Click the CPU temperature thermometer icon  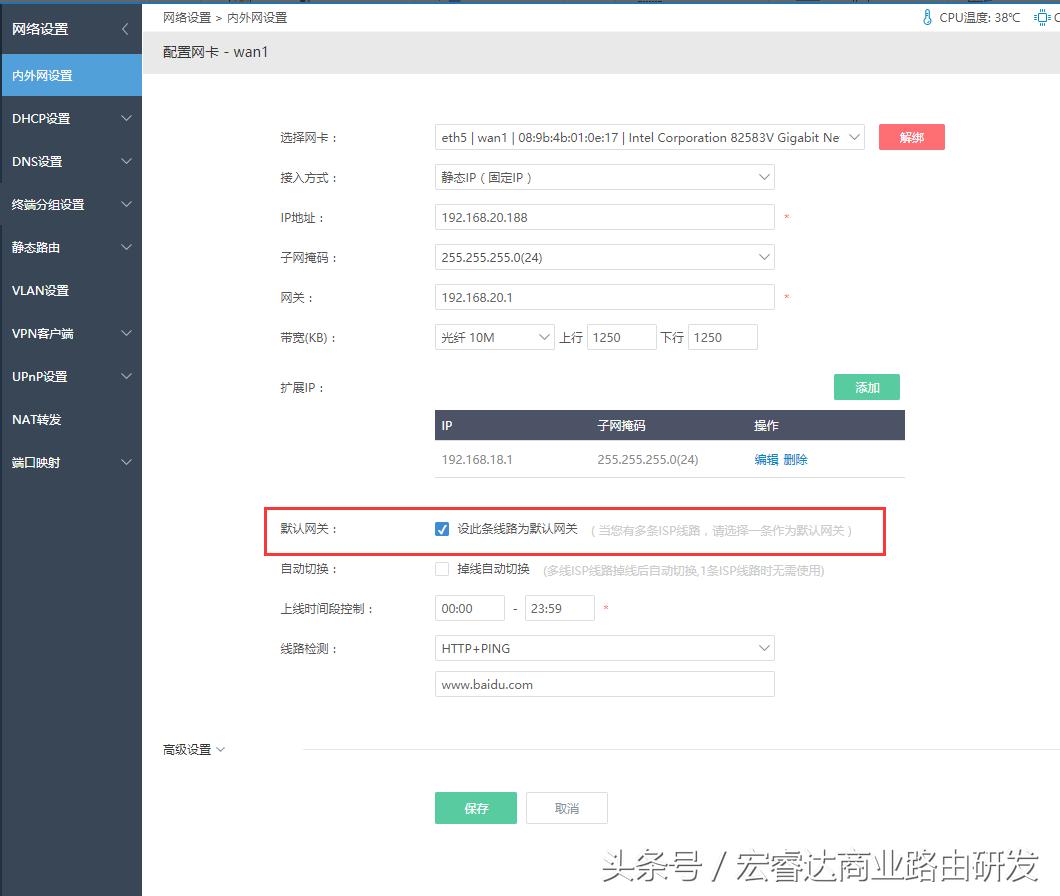click(928, 16)
